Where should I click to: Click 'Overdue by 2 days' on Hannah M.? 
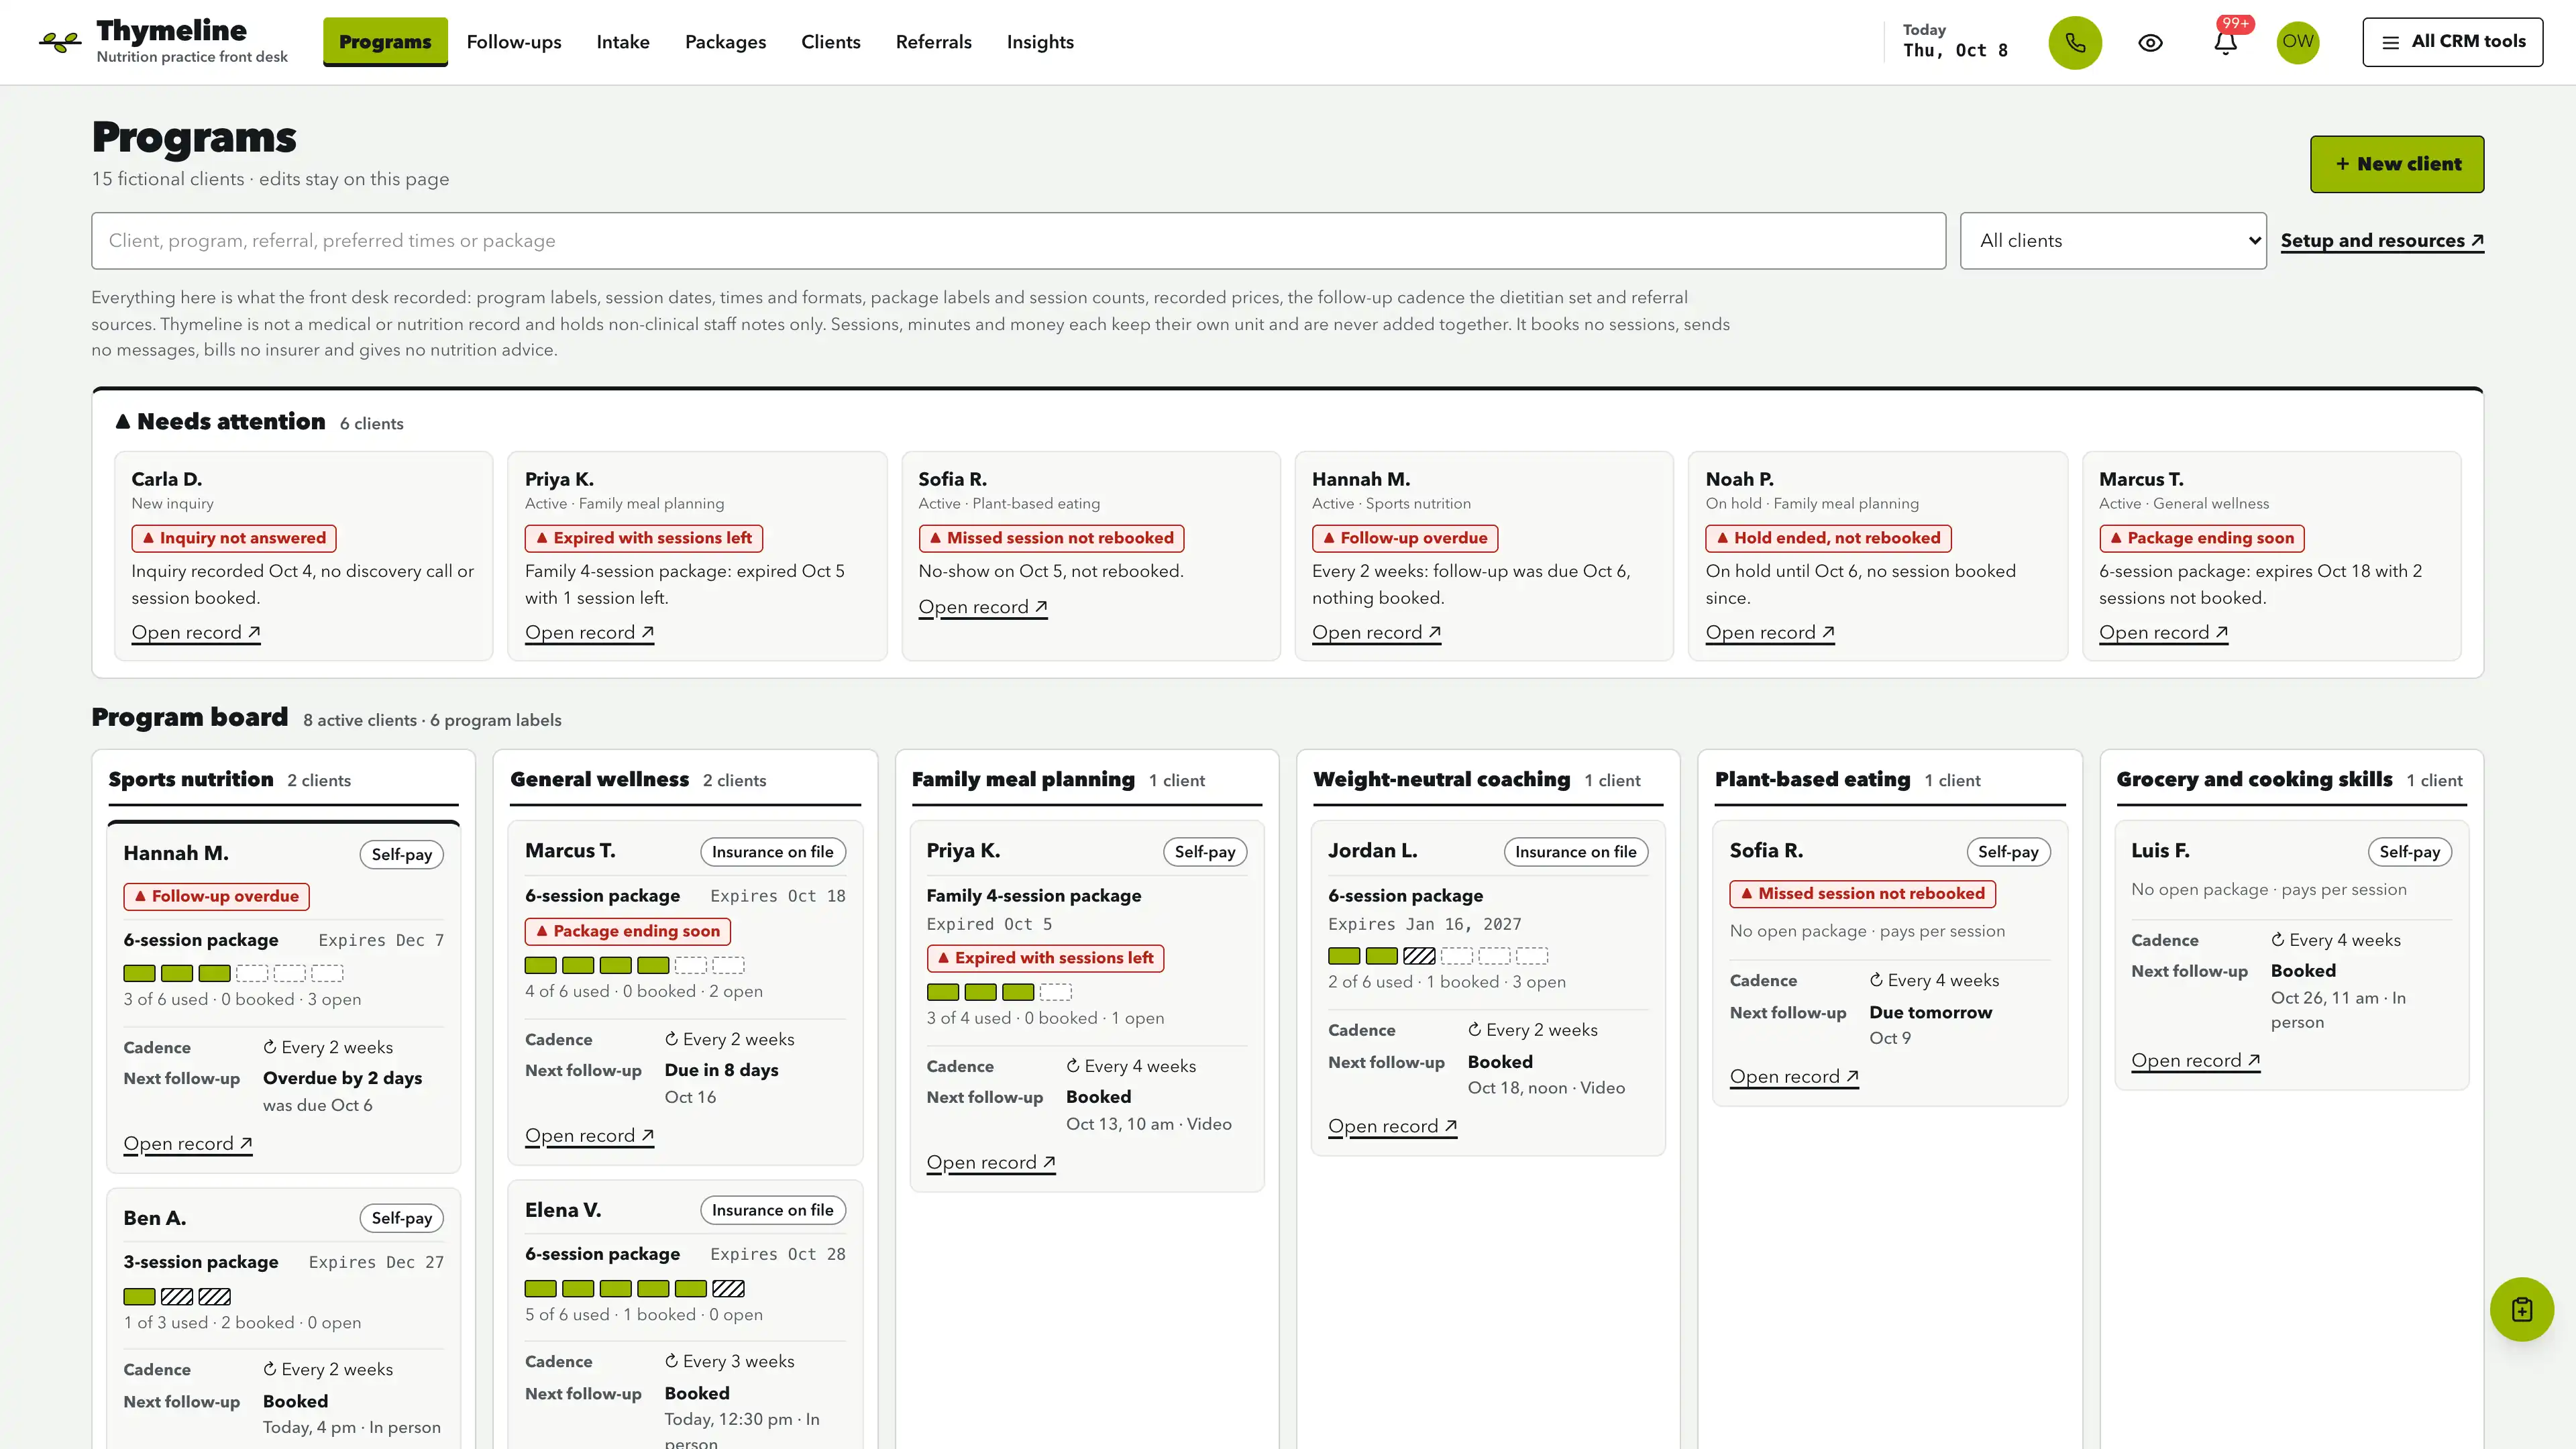[x=342, y=1079]
